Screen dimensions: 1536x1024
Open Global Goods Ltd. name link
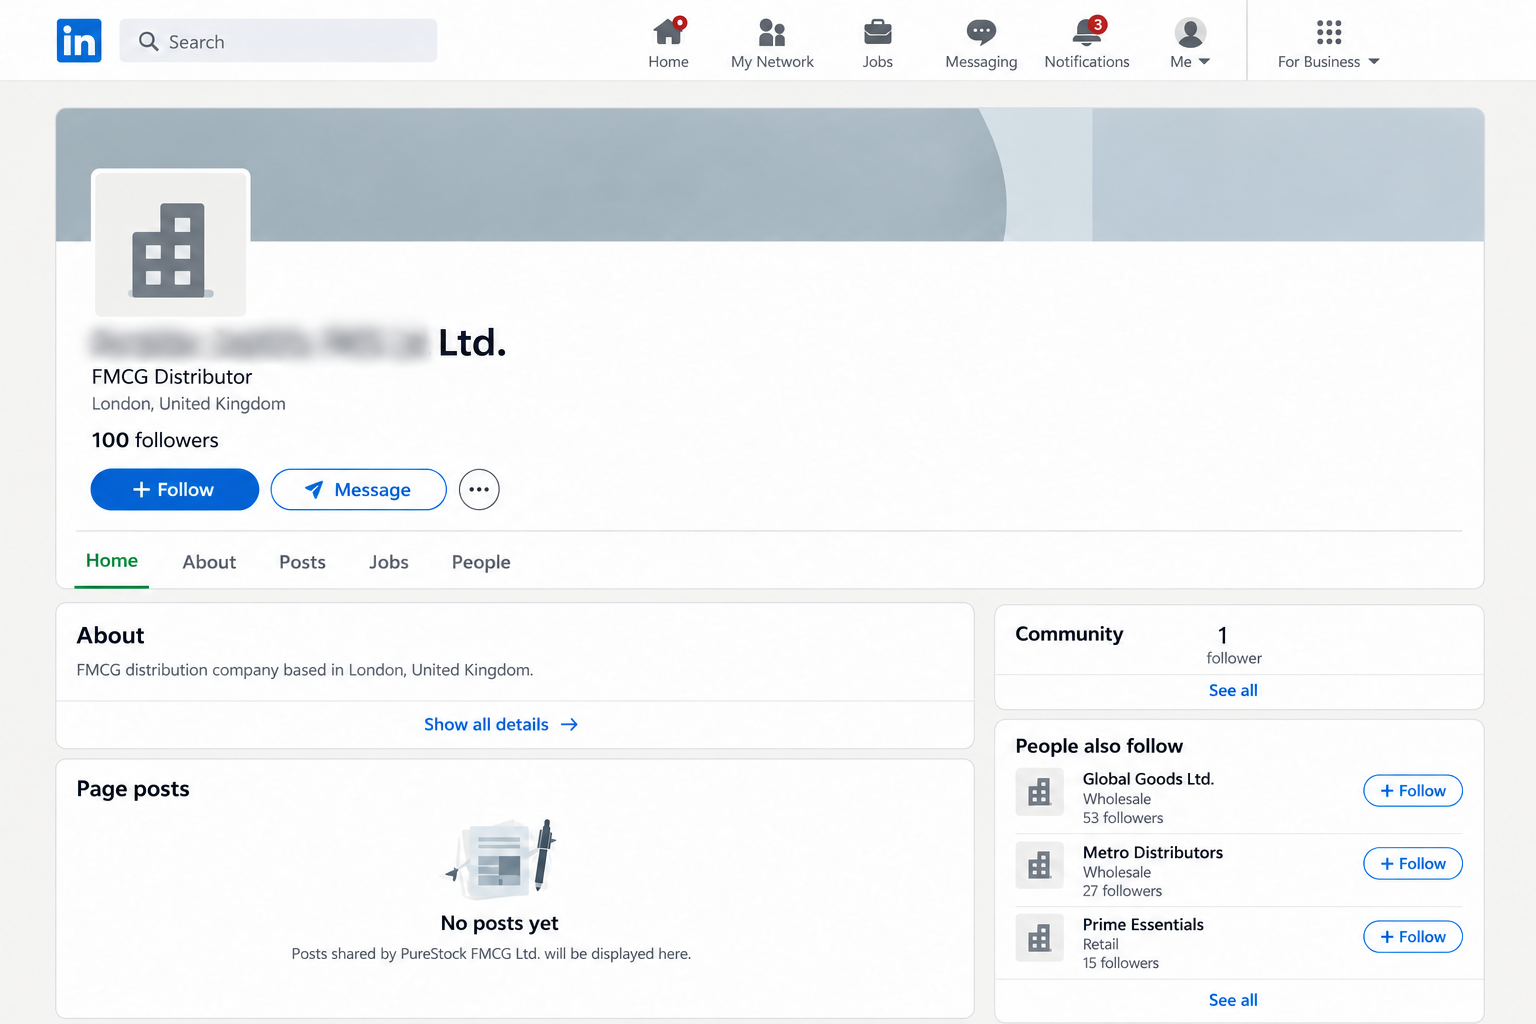click(1148, 779)
